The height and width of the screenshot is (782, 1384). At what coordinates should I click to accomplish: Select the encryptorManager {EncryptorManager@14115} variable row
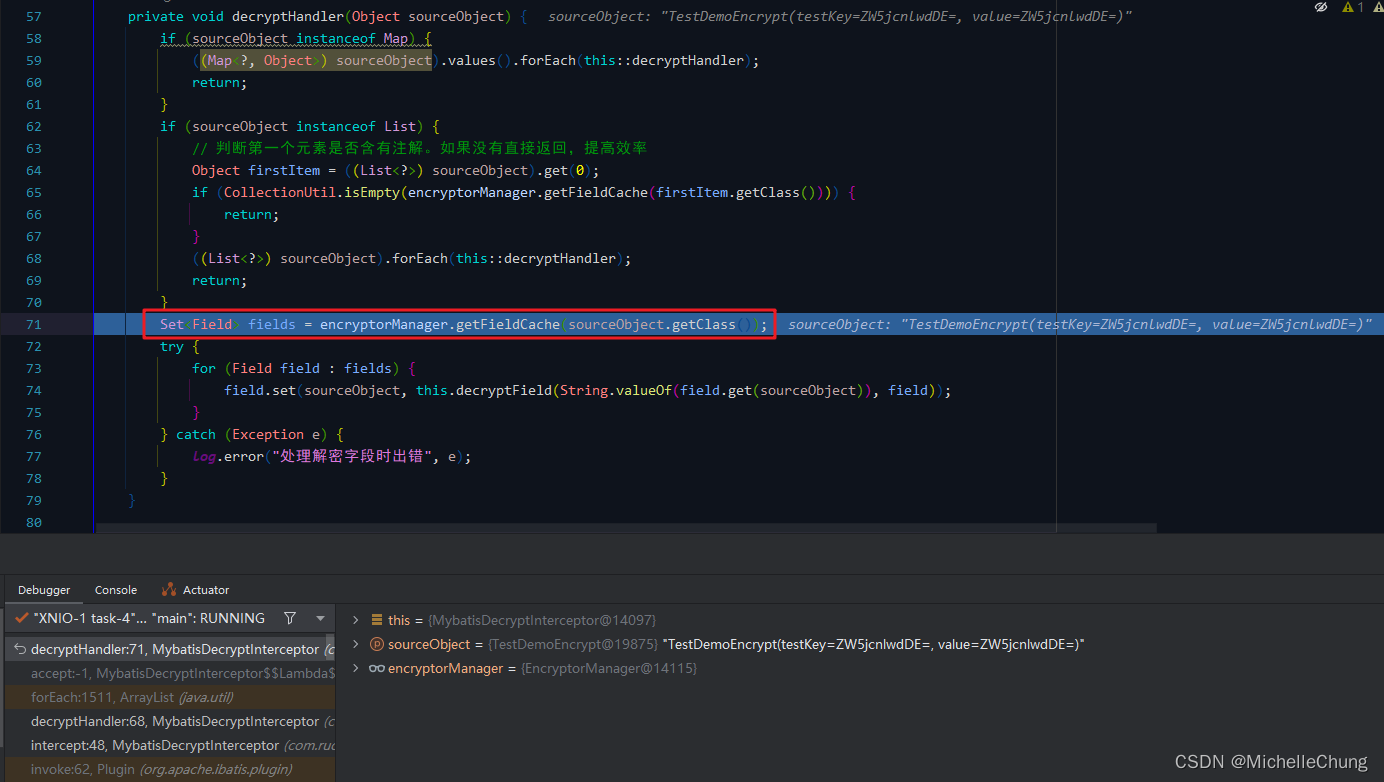tap(860, 668)
